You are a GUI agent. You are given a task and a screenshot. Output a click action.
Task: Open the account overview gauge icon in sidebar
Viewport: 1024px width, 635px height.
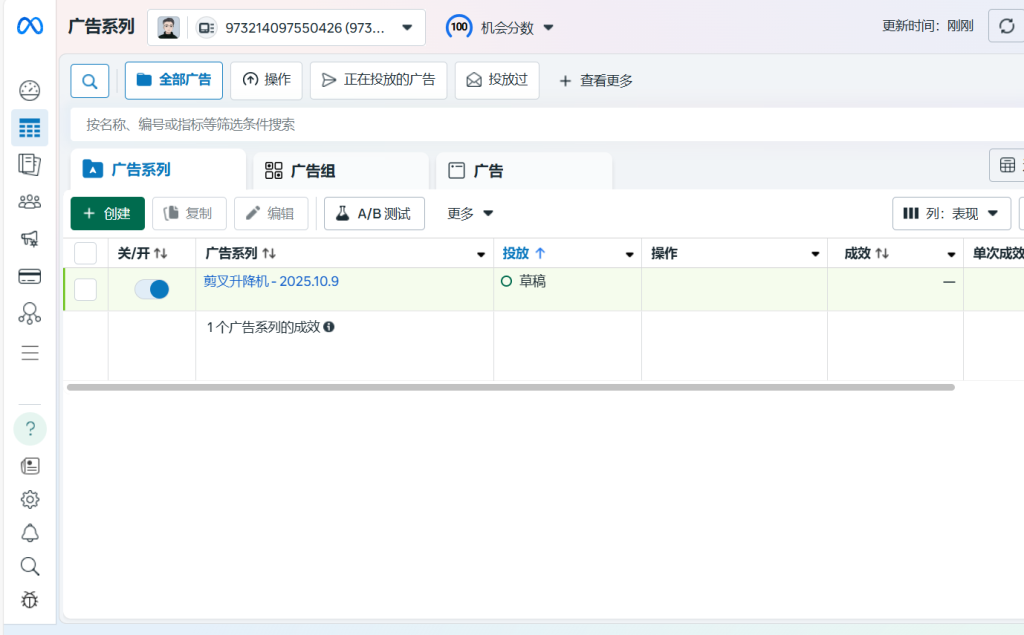(30, 91)
